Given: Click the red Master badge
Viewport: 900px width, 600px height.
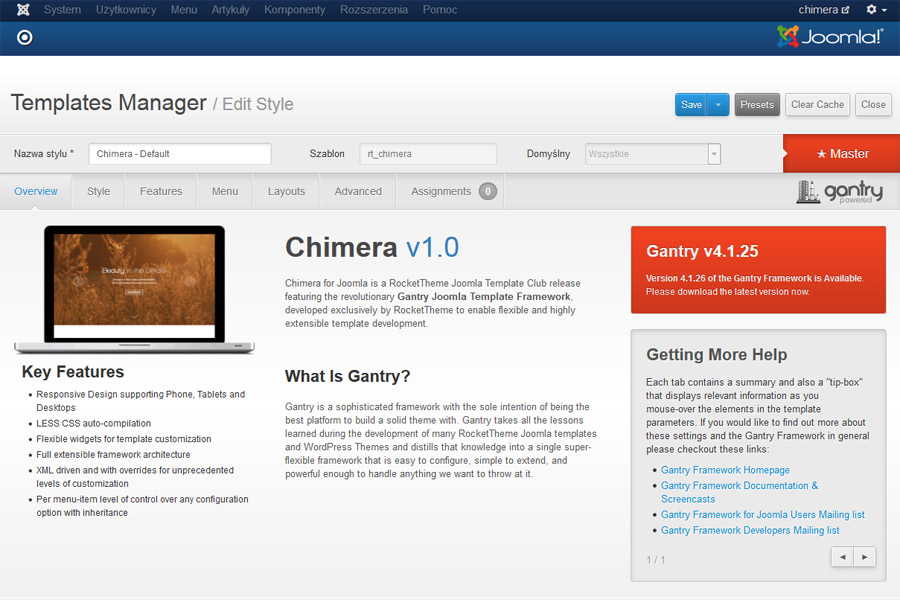Looking at the screenshot, I should pos(842,154).
